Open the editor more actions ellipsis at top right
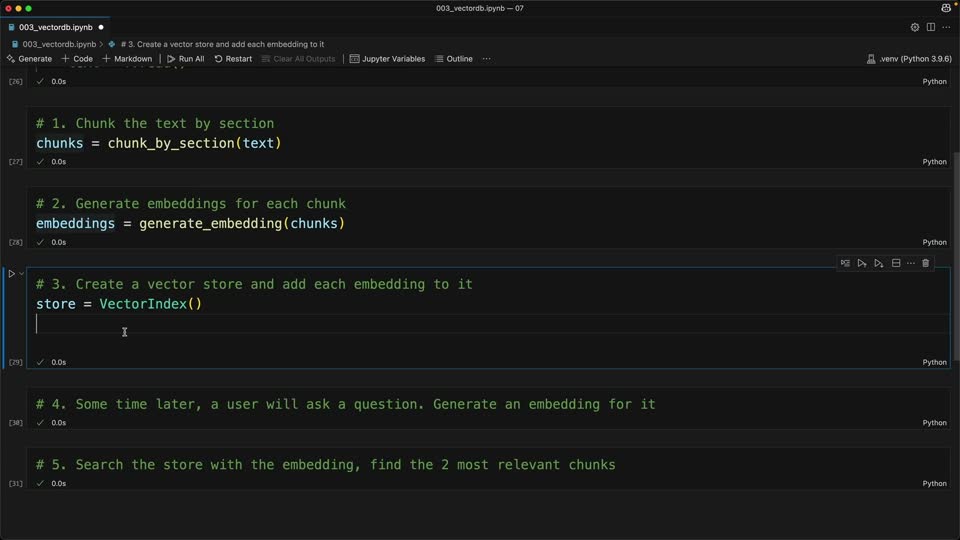960x540 pixels. pos(947,27)
